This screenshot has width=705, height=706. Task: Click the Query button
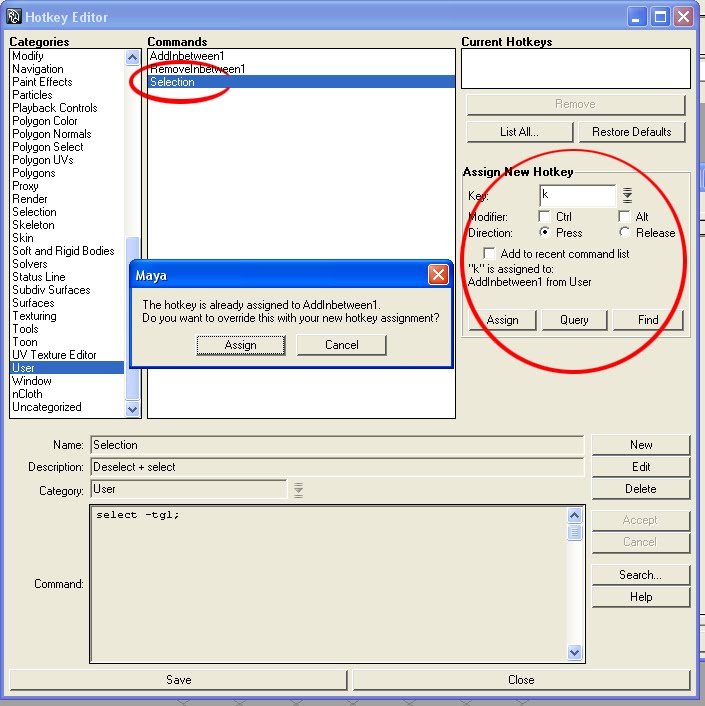click(574, 320)
